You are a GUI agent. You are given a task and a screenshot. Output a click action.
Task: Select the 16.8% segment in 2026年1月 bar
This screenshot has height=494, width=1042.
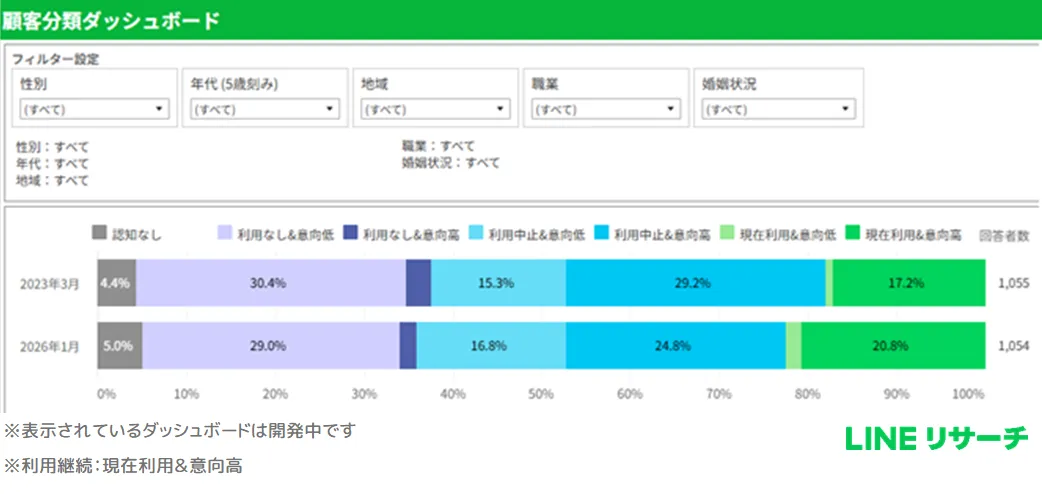coord(490,345)
